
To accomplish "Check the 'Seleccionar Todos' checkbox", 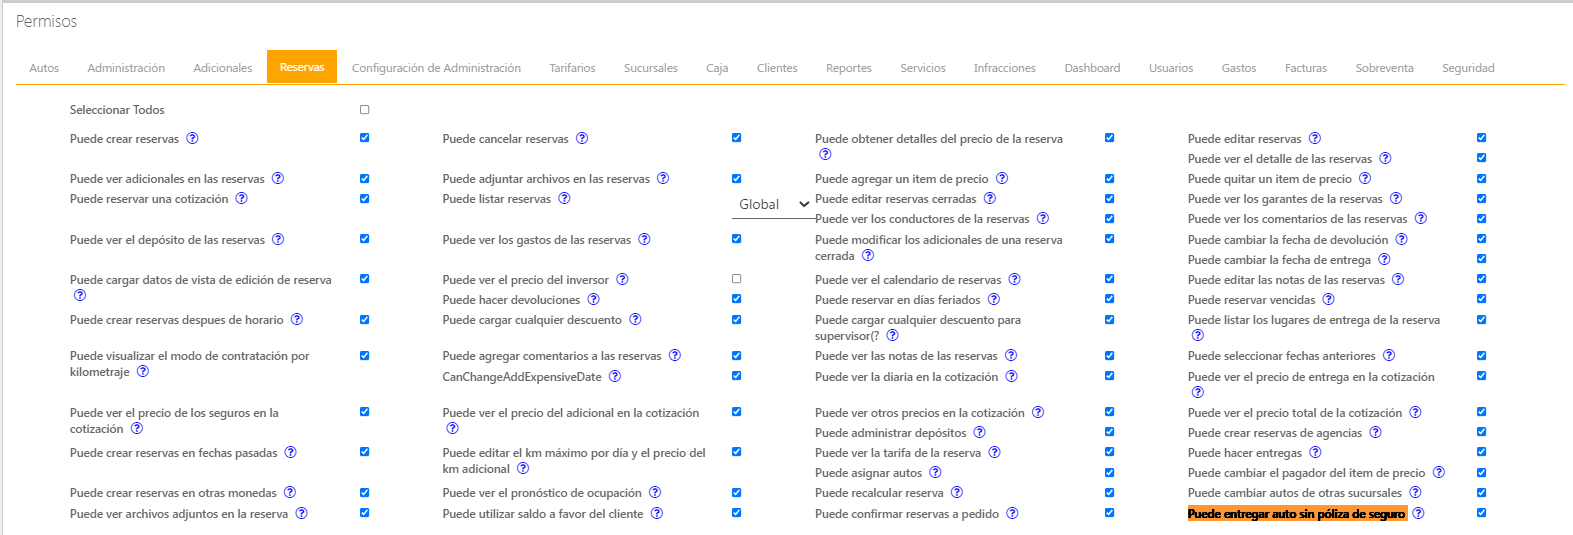I will [364, 110].
